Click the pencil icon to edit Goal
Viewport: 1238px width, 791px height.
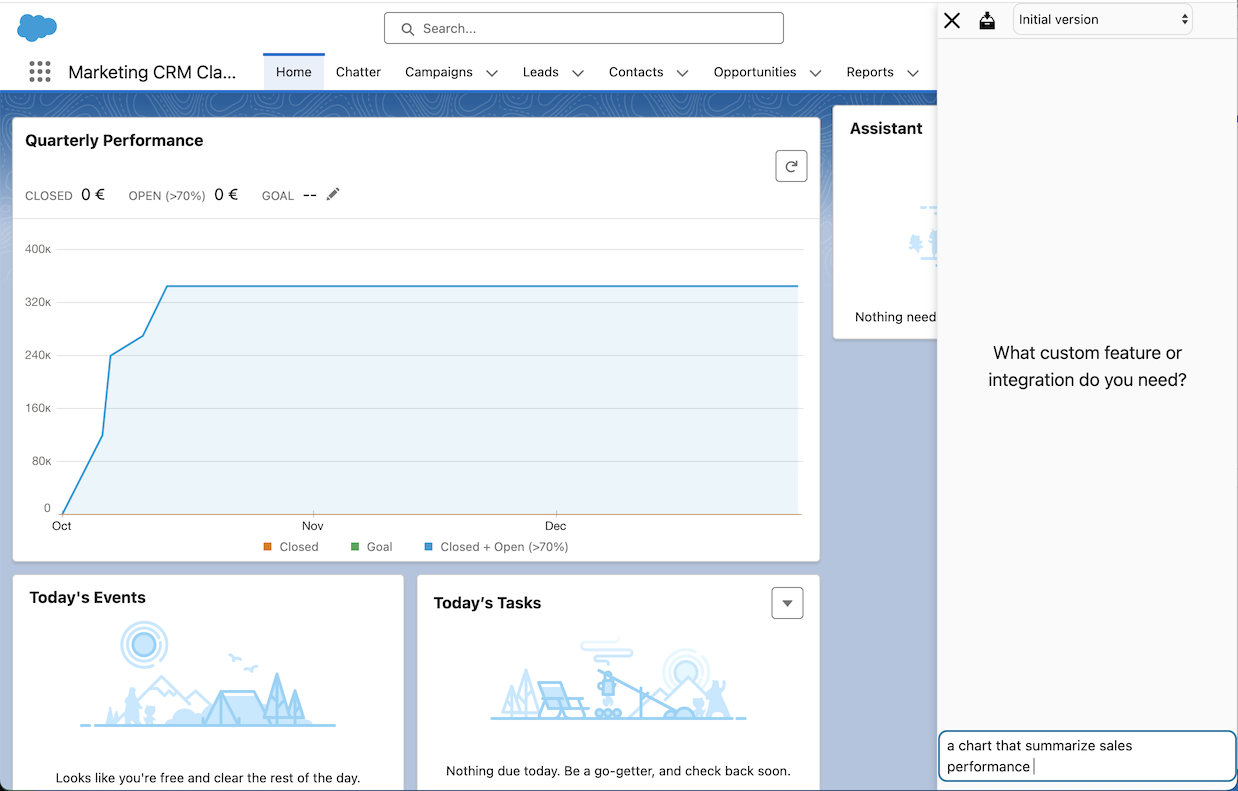pyautogui.click(x=333, y=194)
